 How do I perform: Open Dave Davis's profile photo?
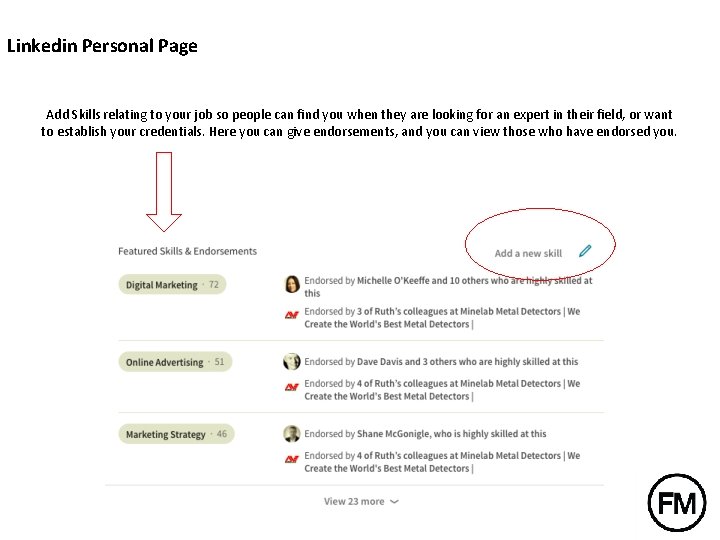click(x=292, y=362)
